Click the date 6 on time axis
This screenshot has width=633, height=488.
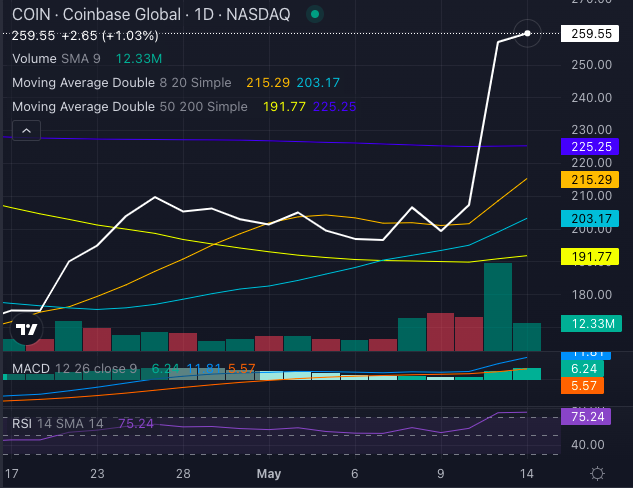tap(354, 473)
